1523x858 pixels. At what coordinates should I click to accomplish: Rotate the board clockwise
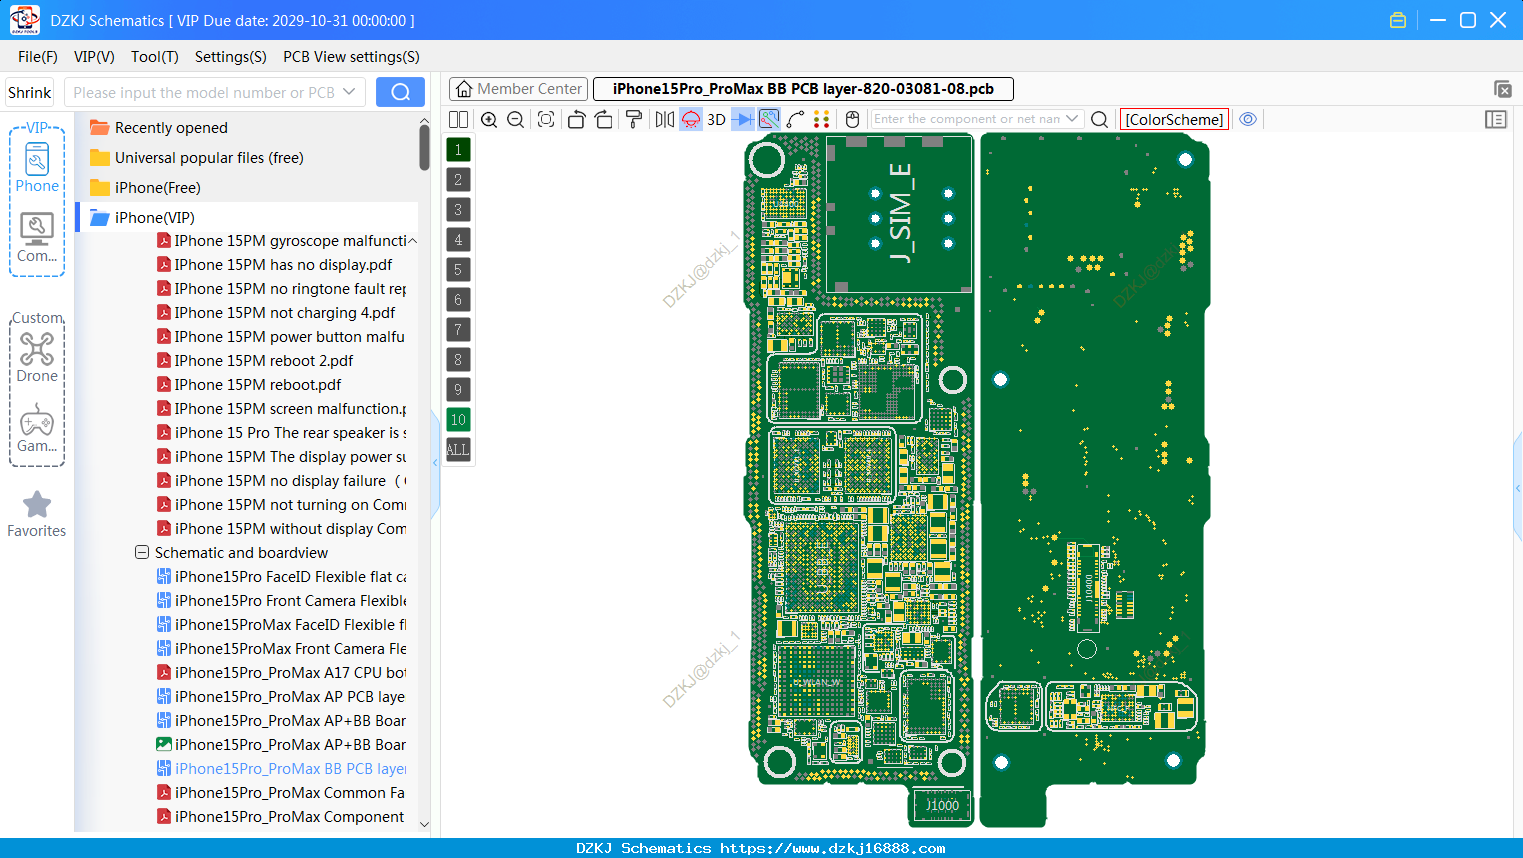[x=604, y=119]
